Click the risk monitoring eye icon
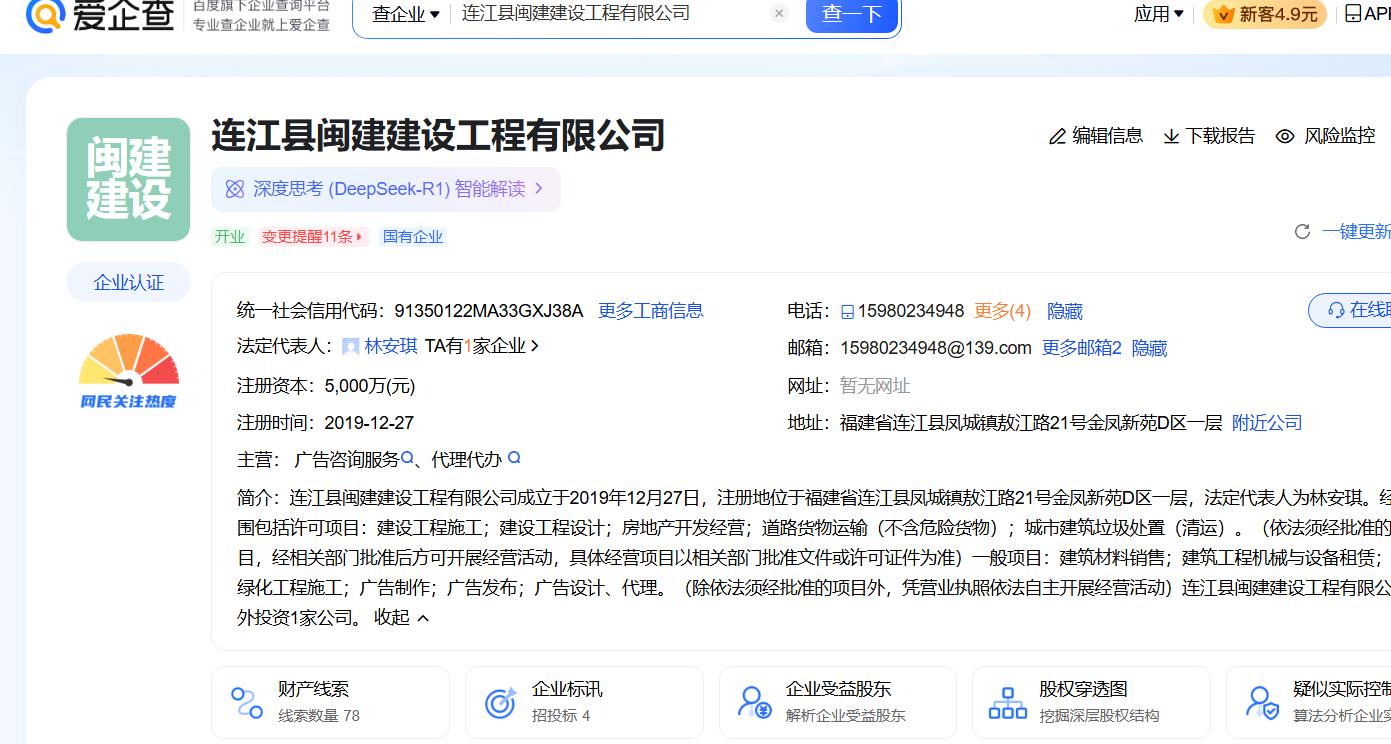This screenshot has width=1391, height=744. [1285, 137]
